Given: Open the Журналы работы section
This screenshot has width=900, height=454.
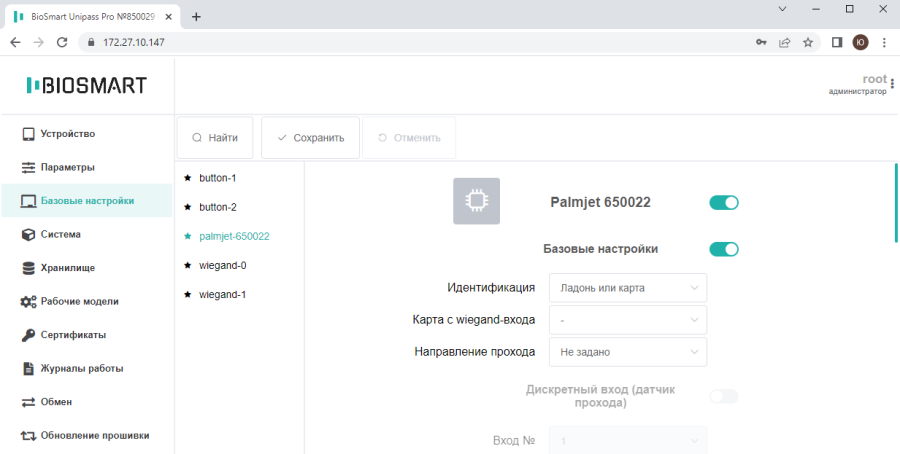Looking at the screenshot, I should point(87,368).
